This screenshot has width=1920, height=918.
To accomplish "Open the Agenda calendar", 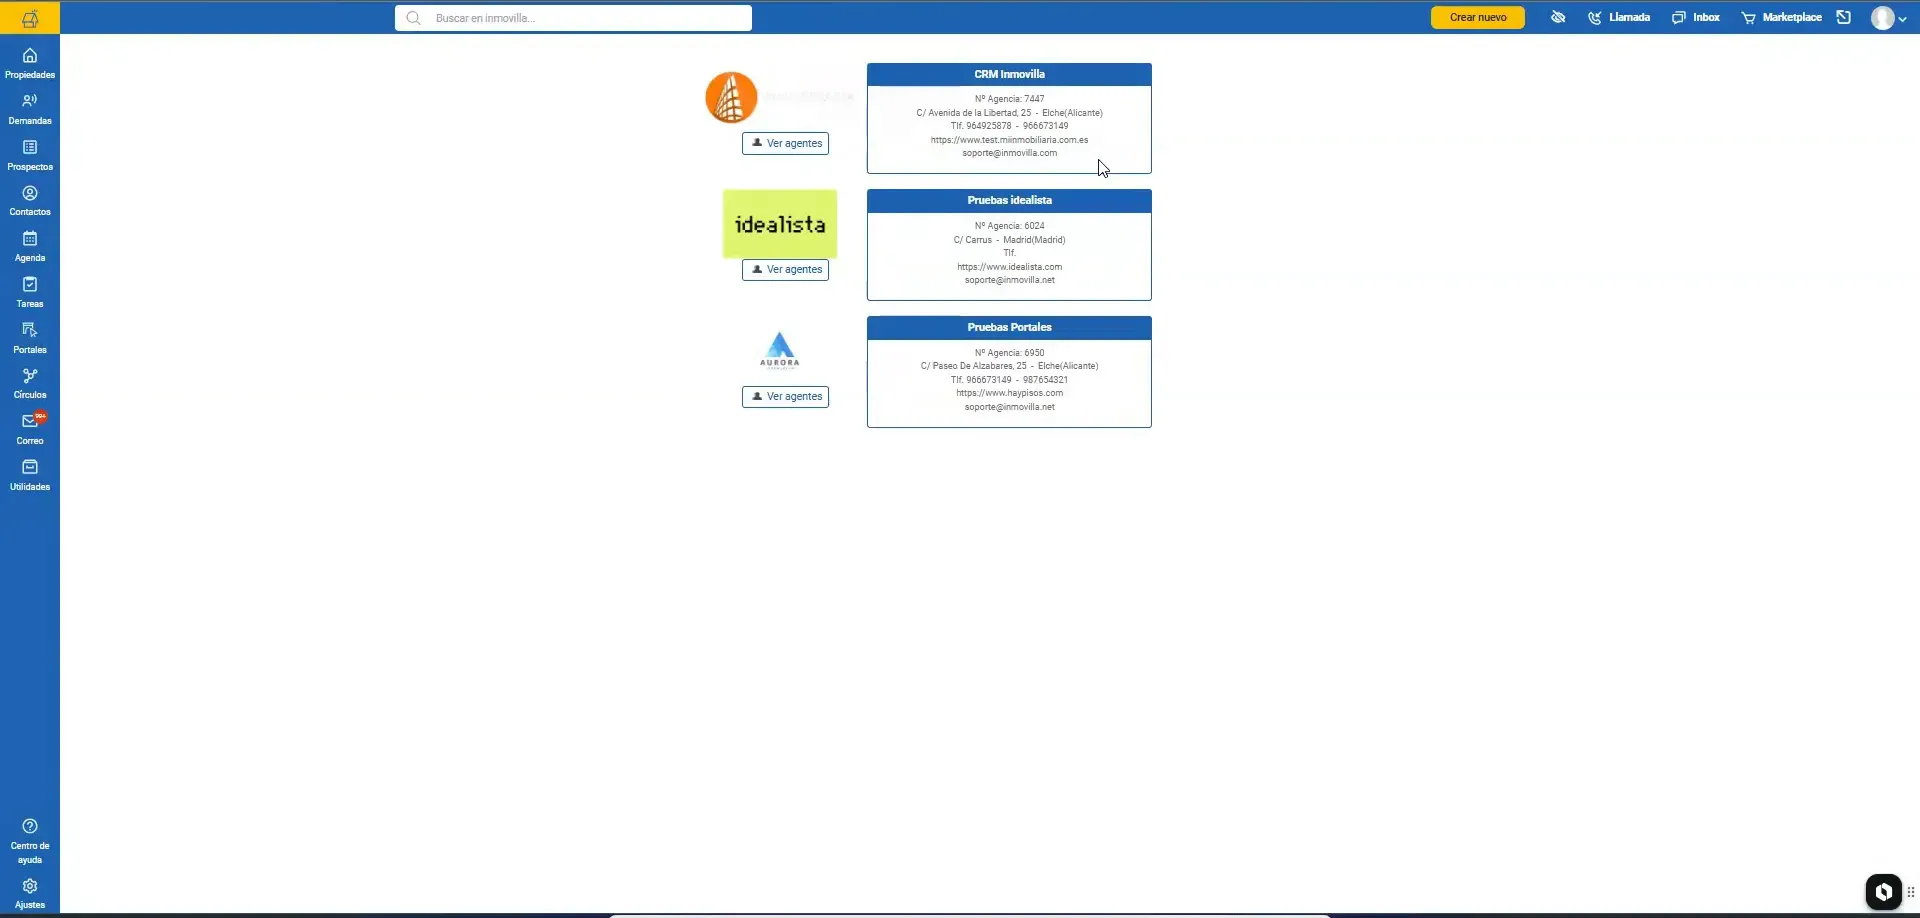I will pyautogui.click(x=30, y=247).
